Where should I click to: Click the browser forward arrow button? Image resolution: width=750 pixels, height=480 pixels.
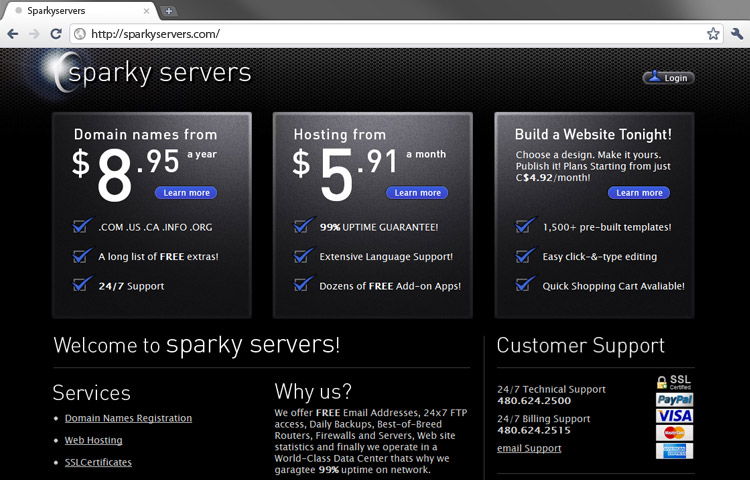click(34, 34)
